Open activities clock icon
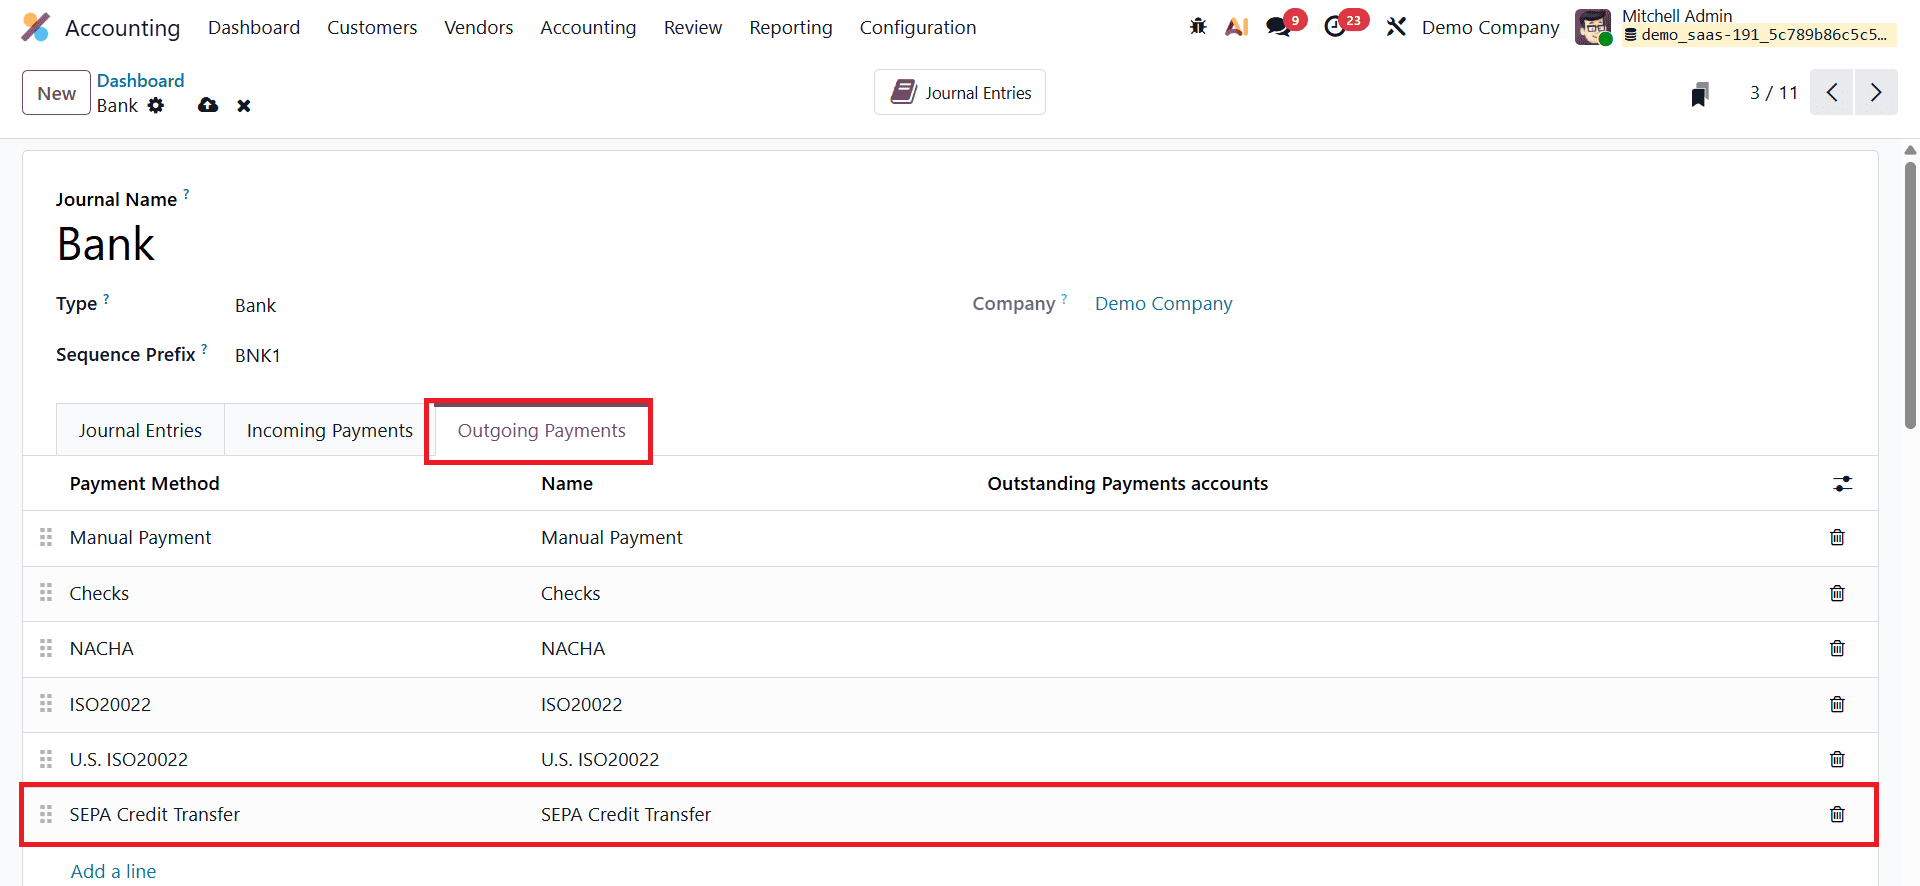This screenshot has height=886, width=1920. (1335, 27)
